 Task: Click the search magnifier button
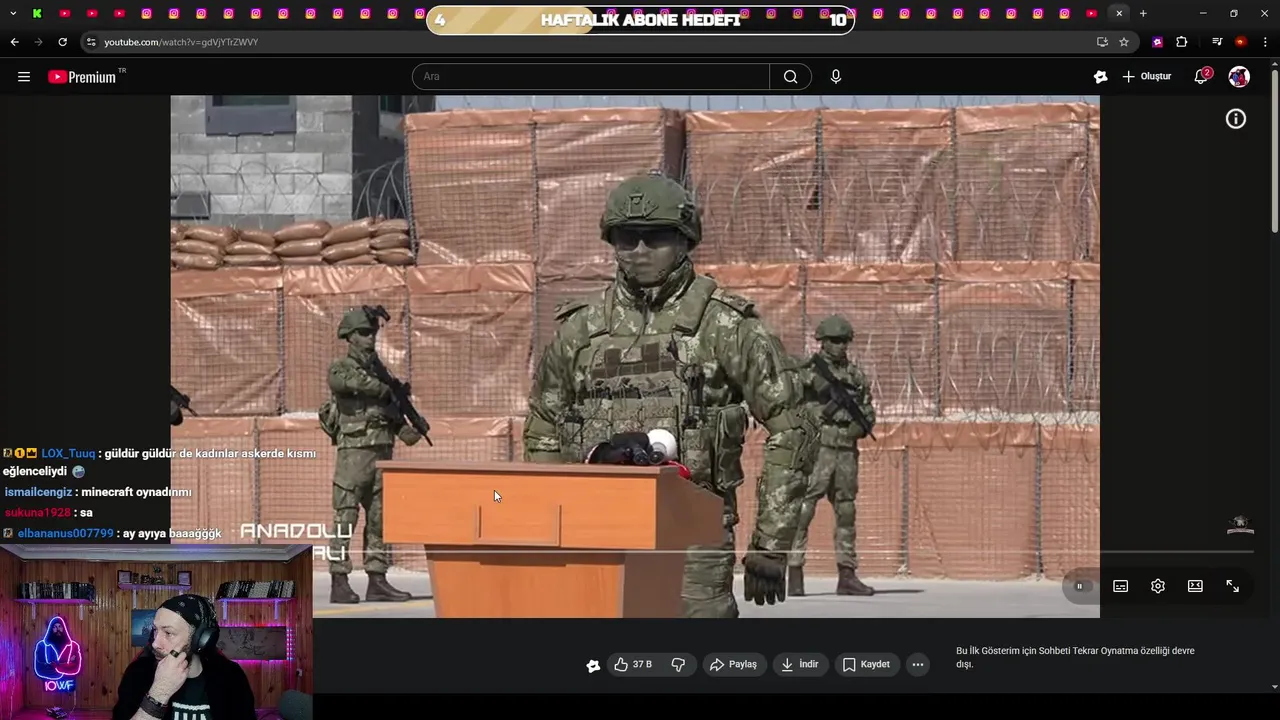[x=790, y=77]
